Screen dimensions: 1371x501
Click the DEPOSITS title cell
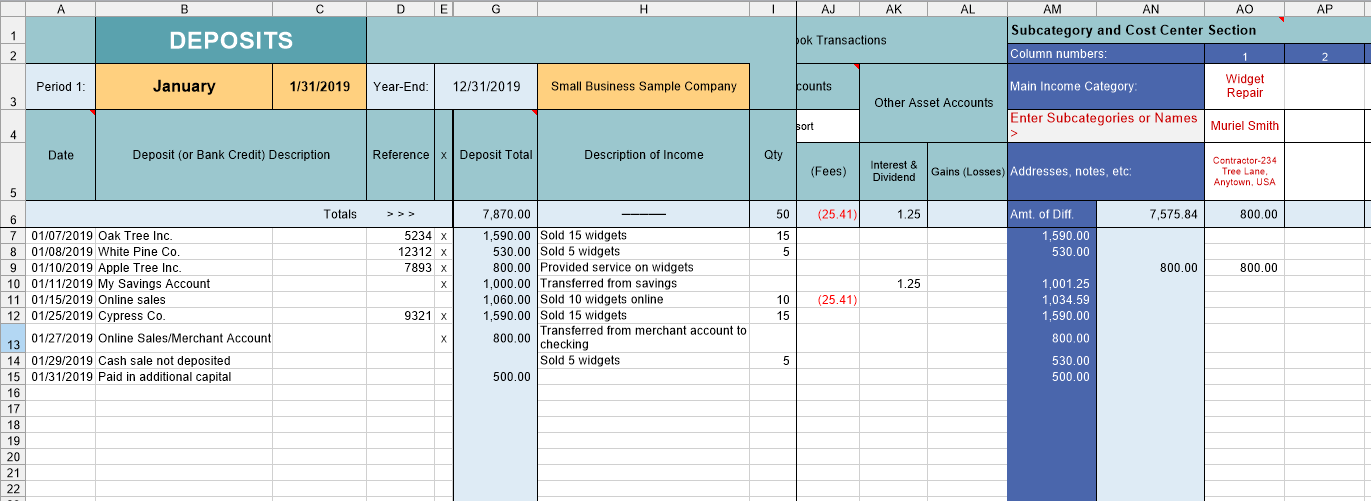point(231,40)
